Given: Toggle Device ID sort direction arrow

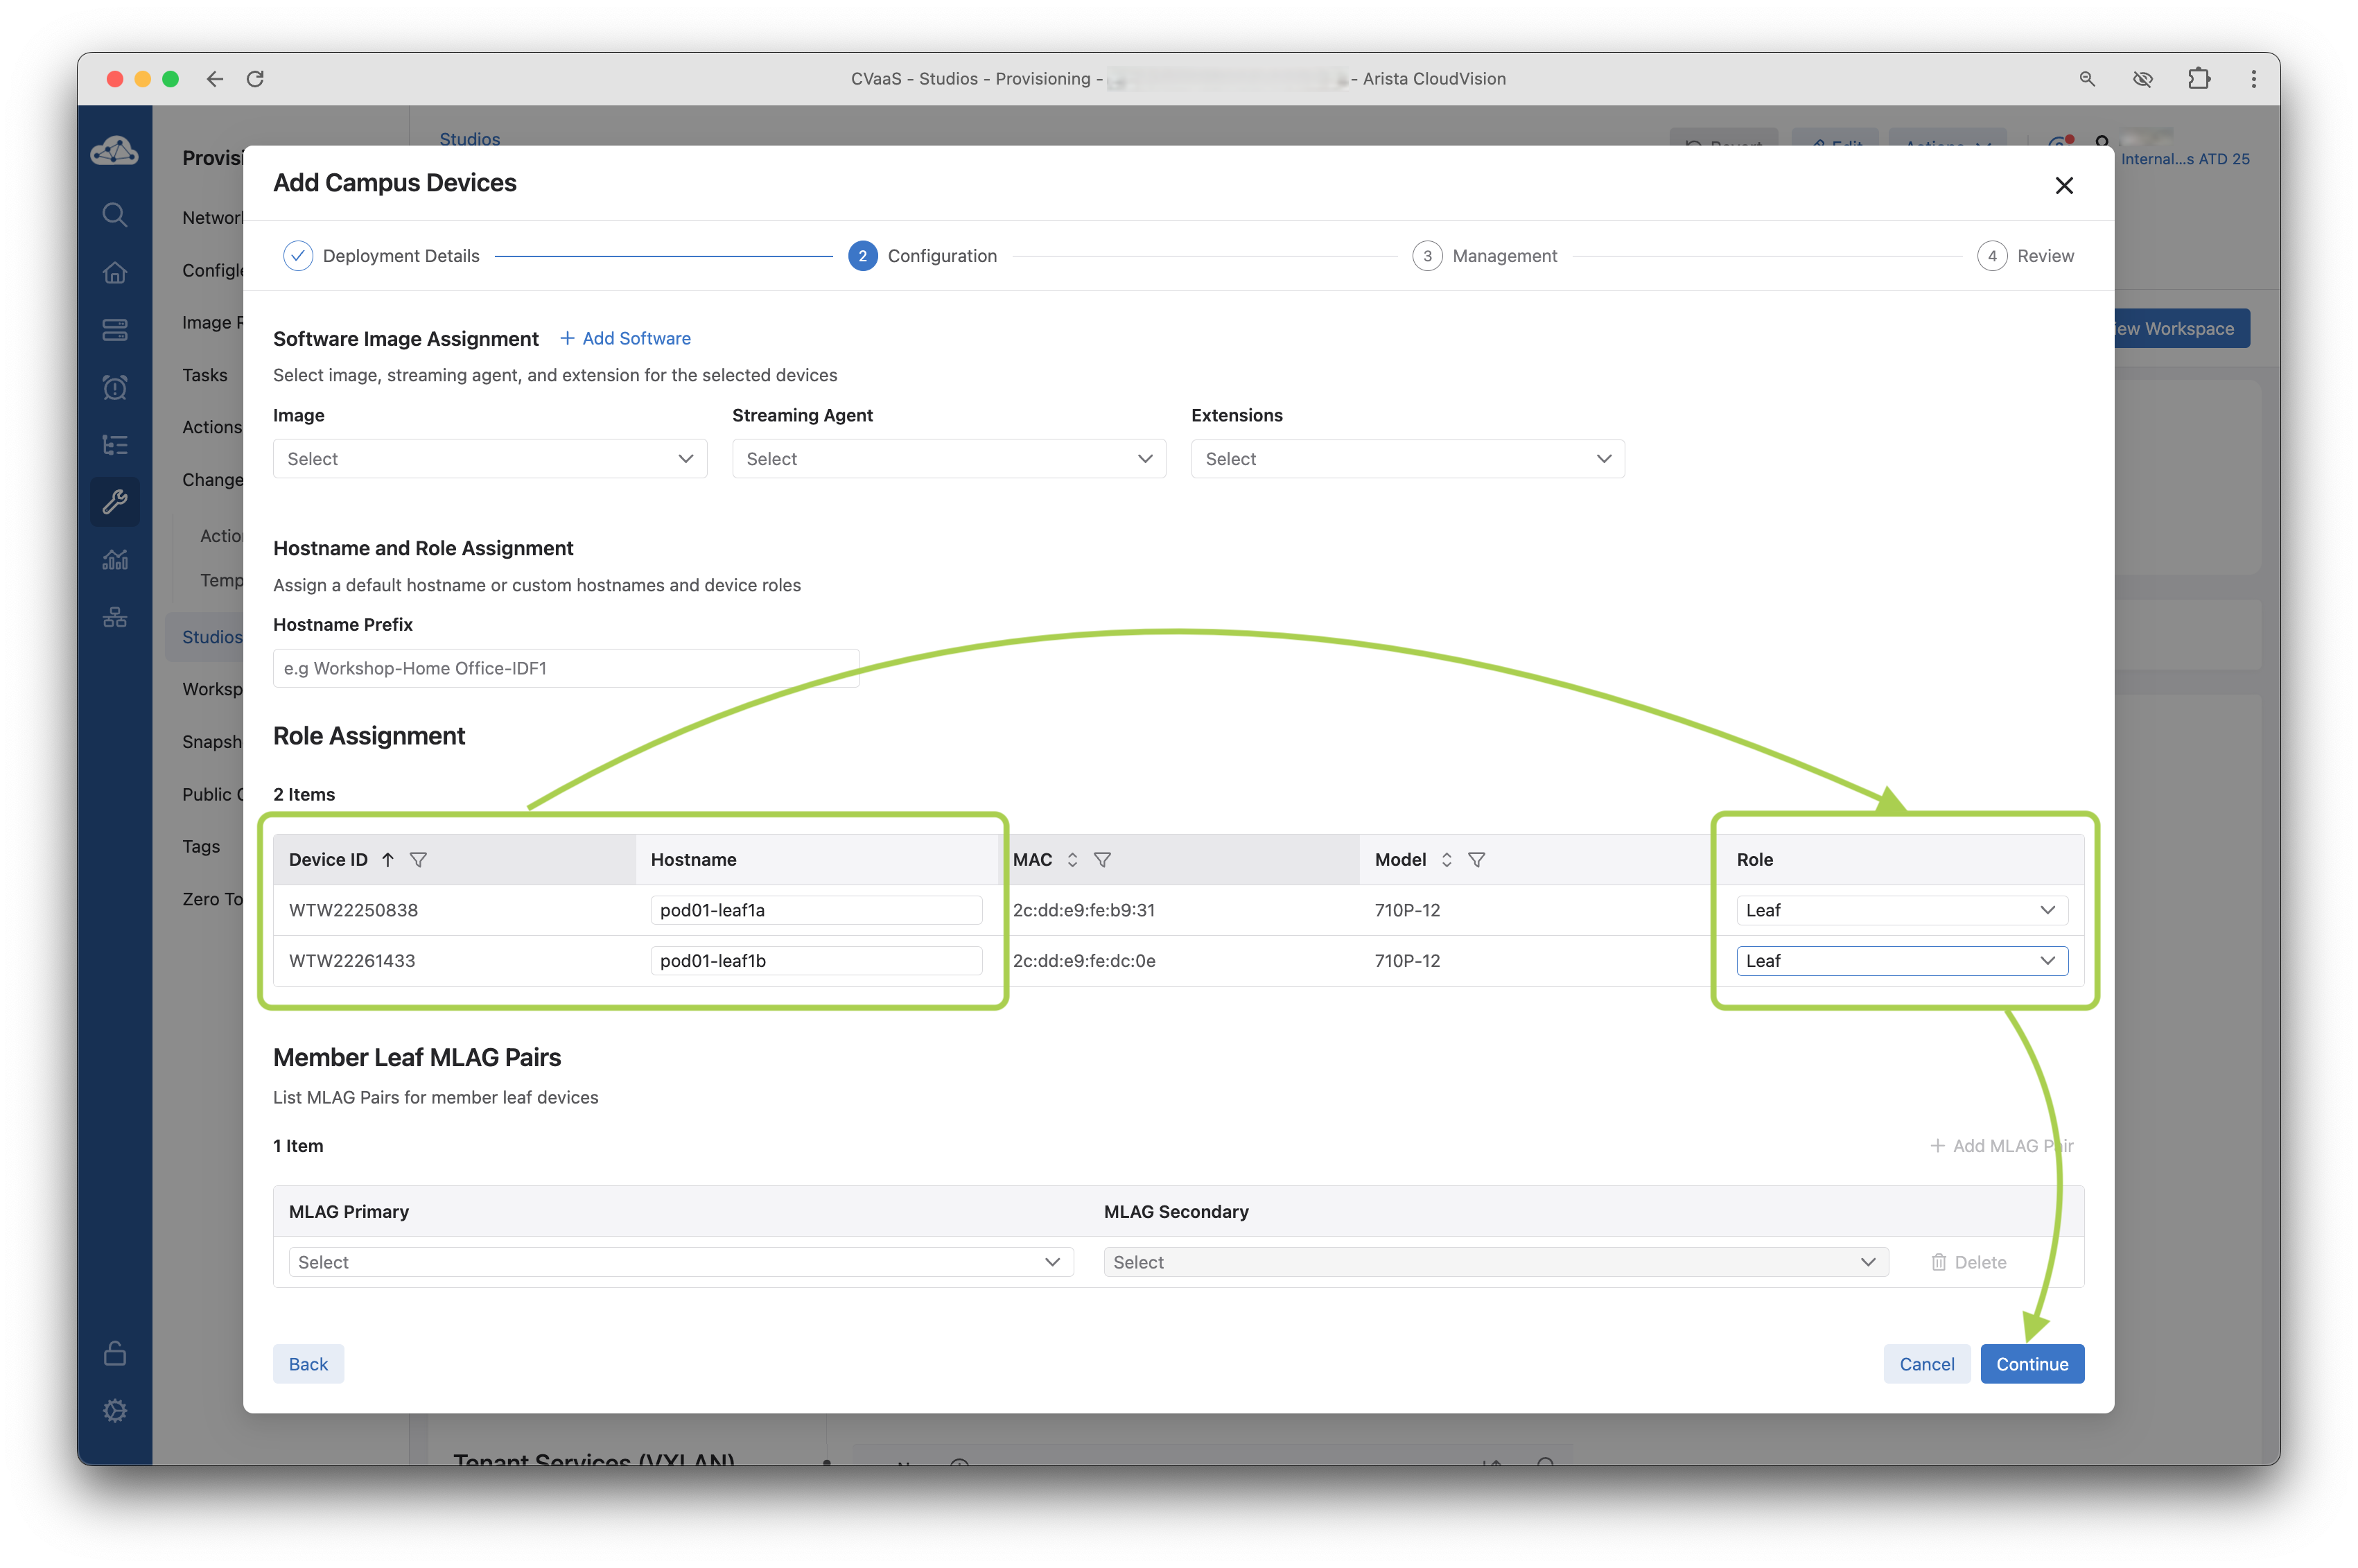Looking at the screenshot, I should click(388, 860).
